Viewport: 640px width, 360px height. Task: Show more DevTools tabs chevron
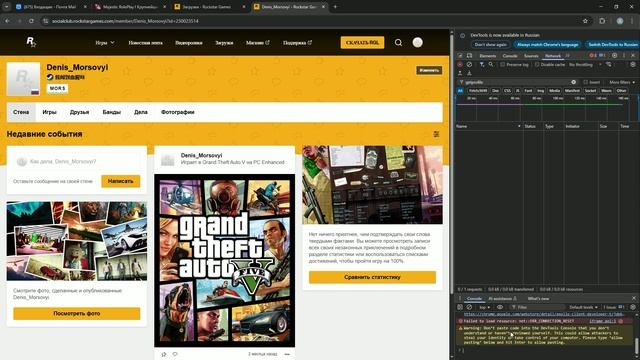pyautogui.click(x=567, y=56)
